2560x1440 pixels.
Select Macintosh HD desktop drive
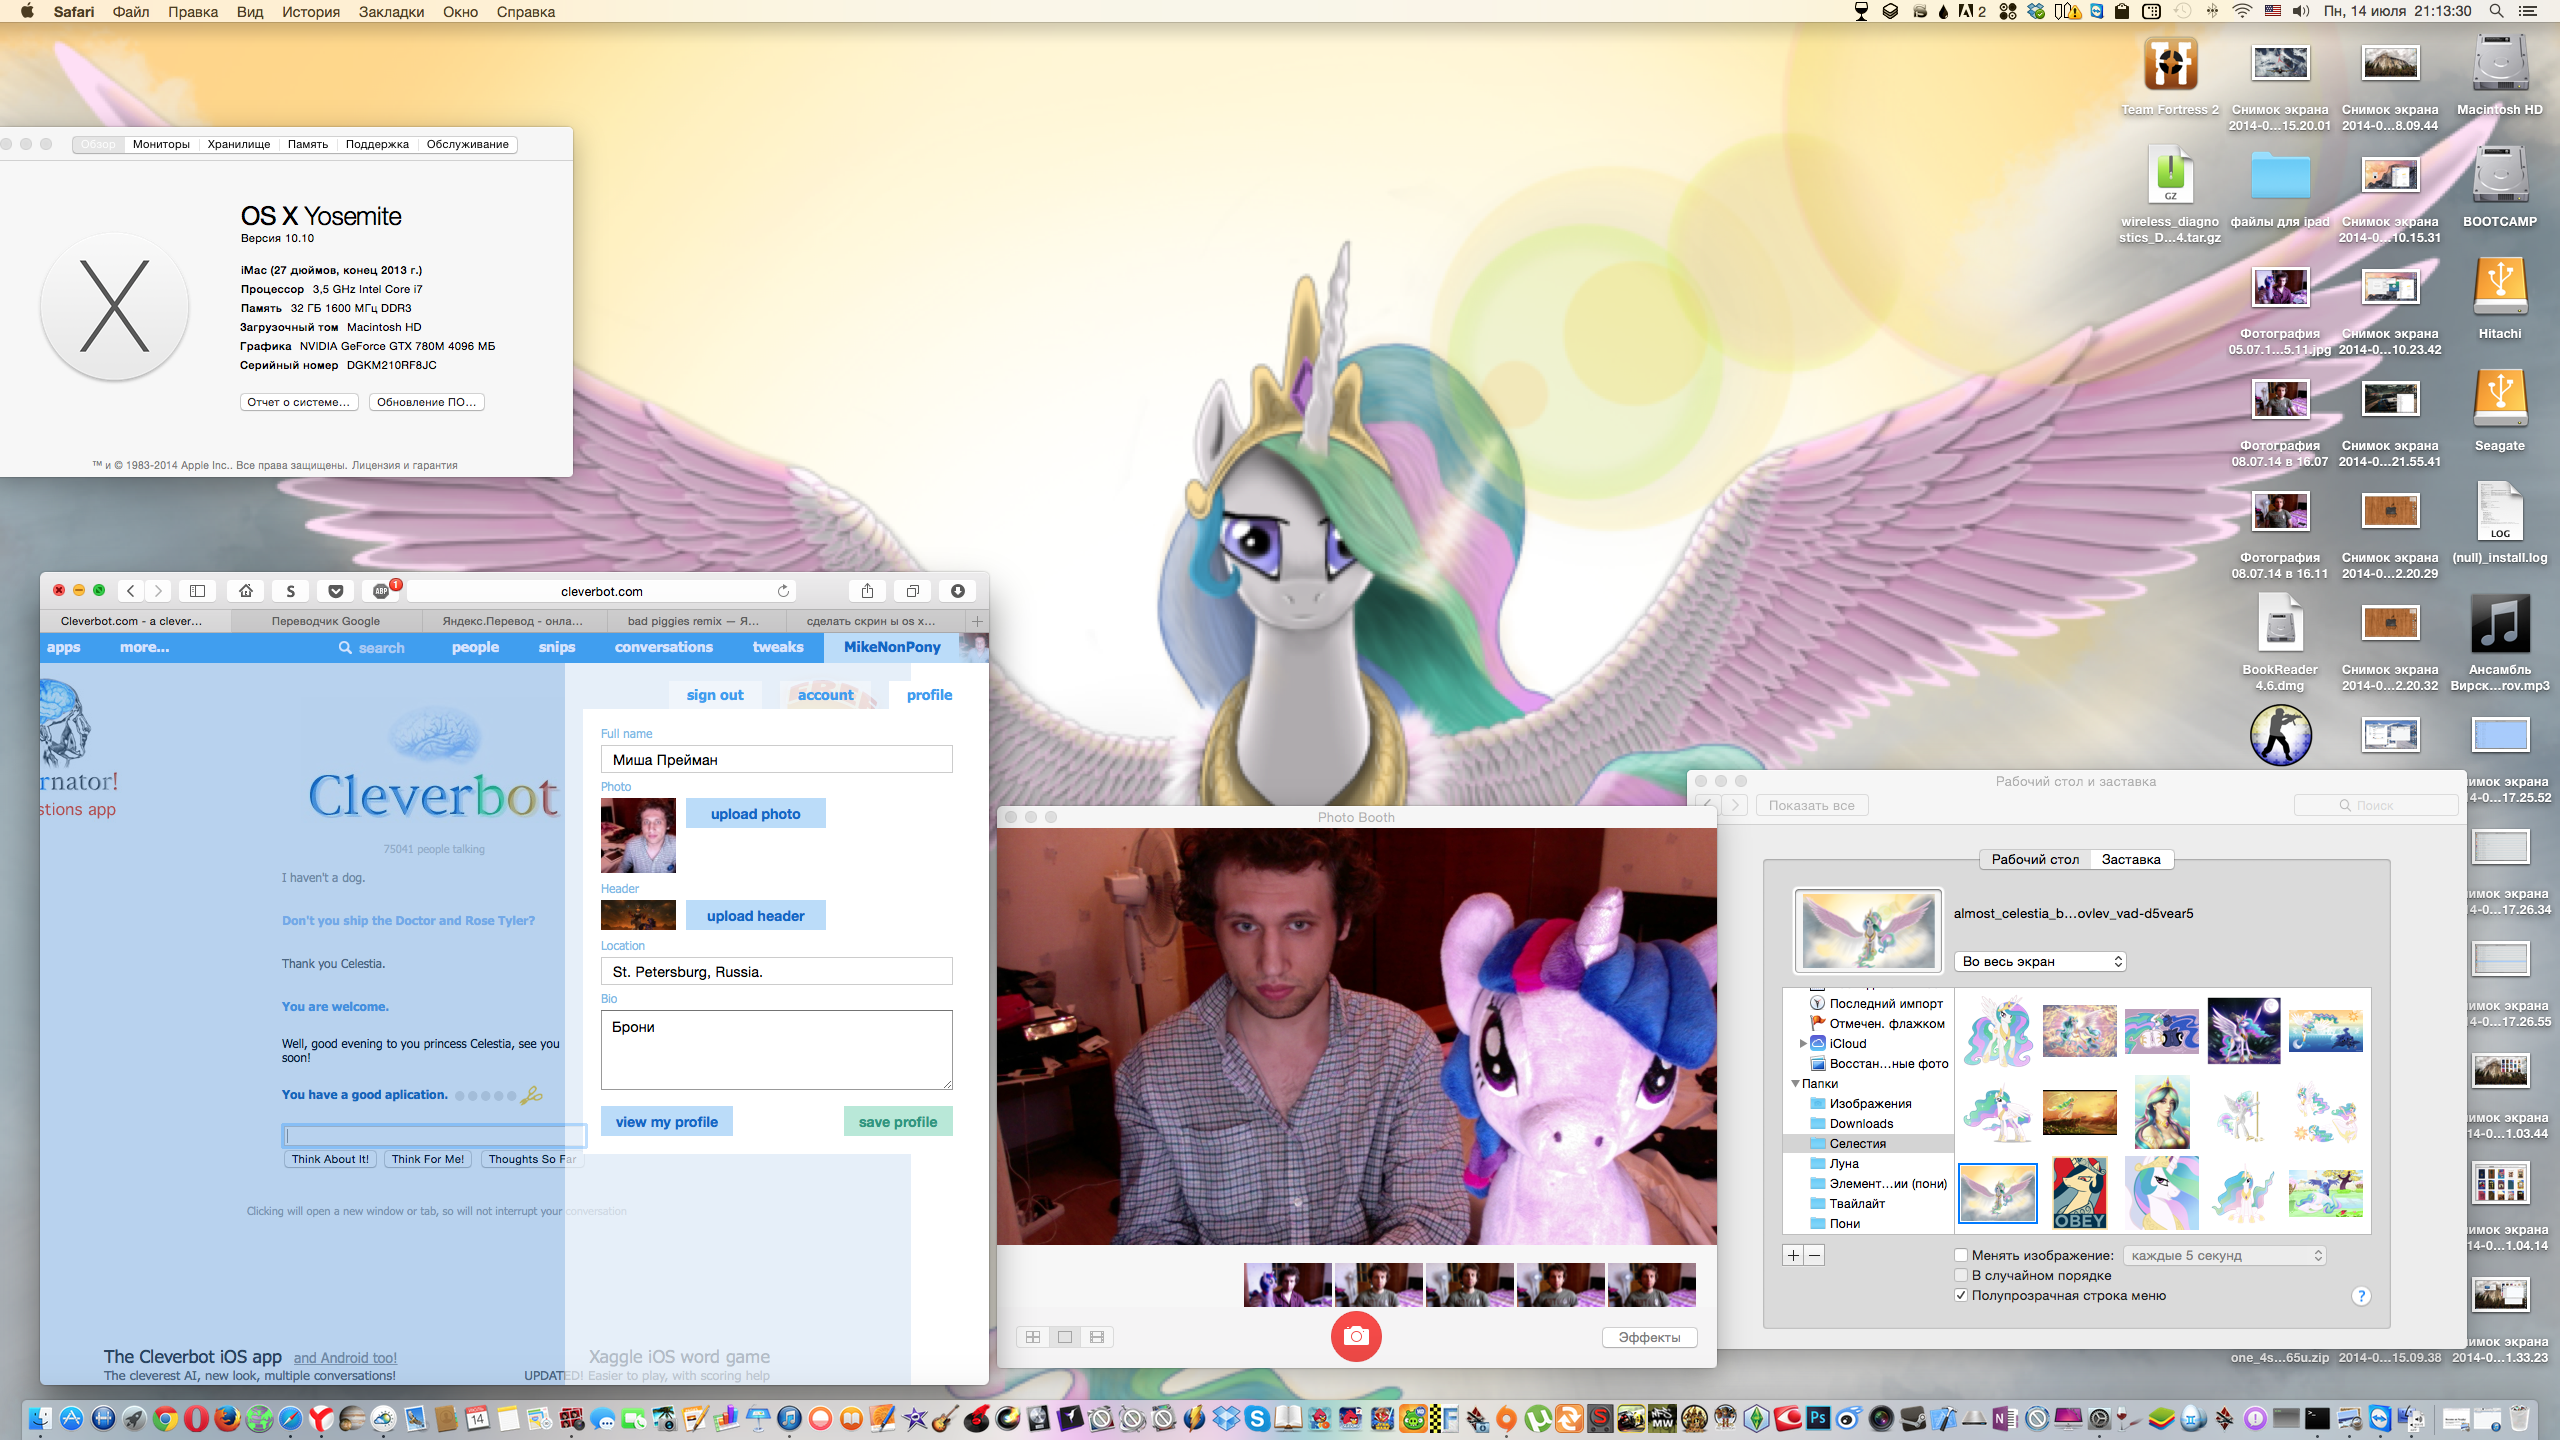pyautogui.click(x=2500, y=65)
